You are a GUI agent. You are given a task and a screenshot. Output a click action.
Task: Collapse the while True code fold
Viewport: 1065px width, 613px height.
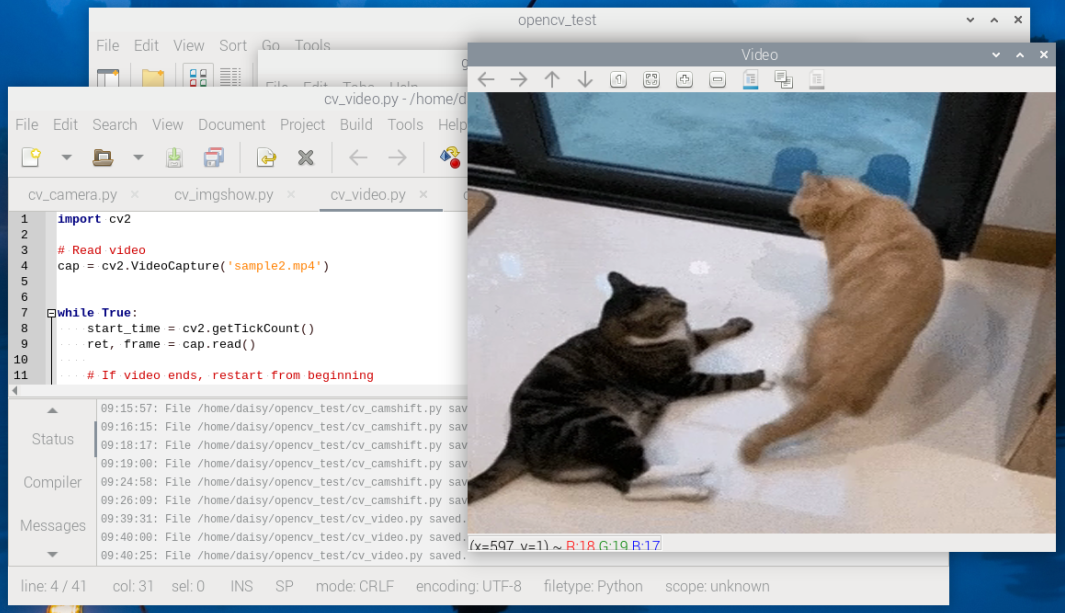[x=51, y=313]
